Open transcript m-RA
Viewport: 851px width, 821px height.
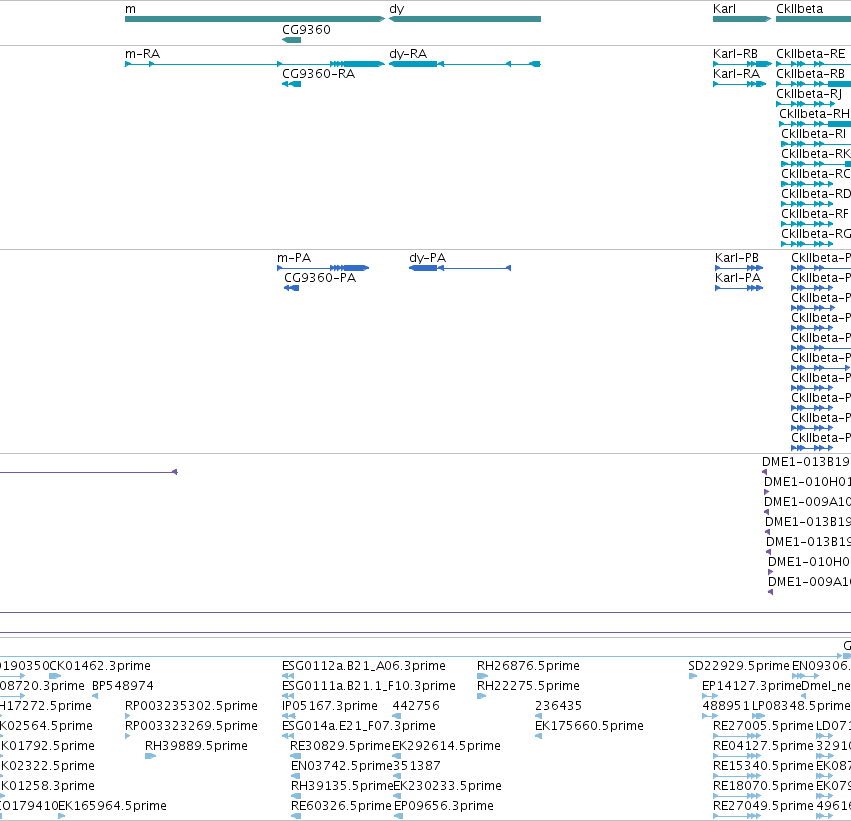pos(255,64)
